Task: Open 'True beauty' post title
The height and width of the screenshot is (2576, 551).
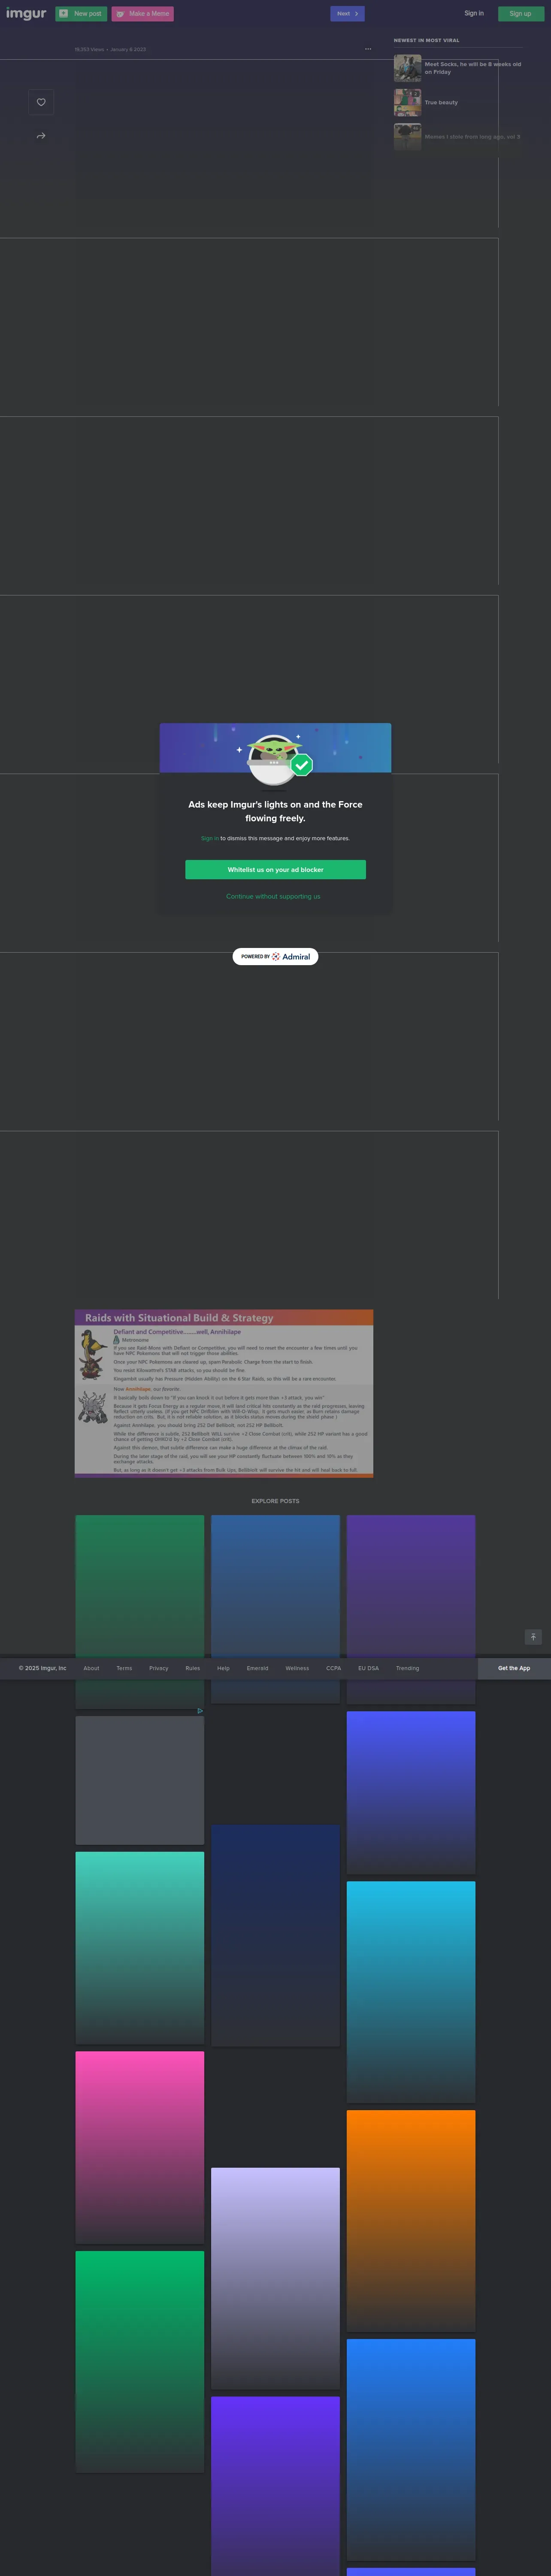Action: pos(441,103)
